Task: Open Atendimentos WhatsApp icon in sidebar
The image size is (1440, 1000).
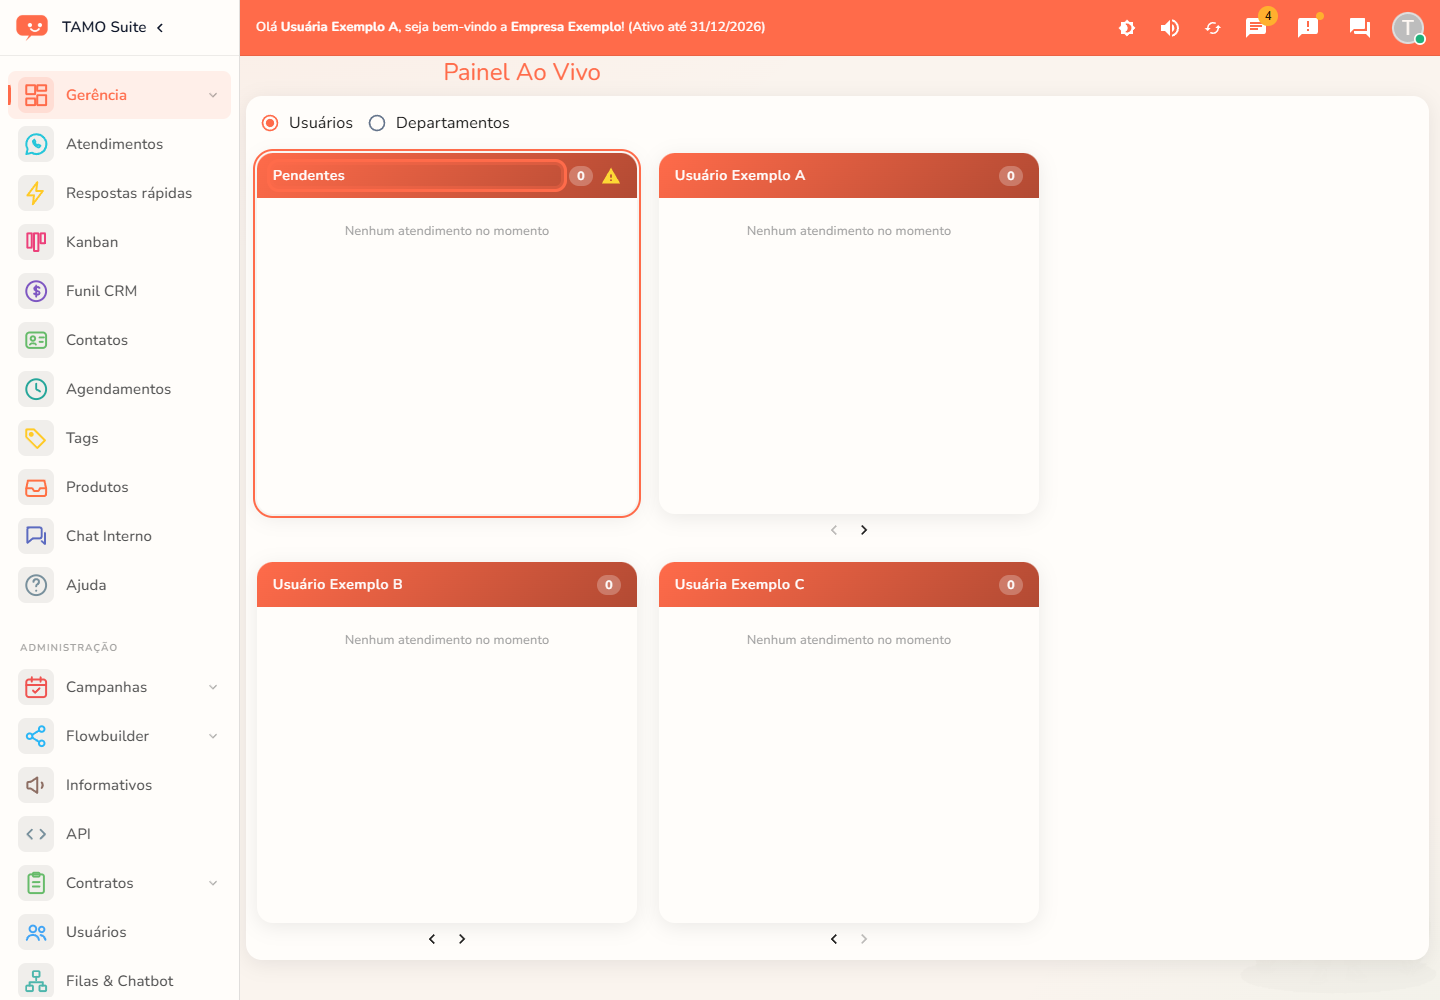Action: tap(36, 144)
